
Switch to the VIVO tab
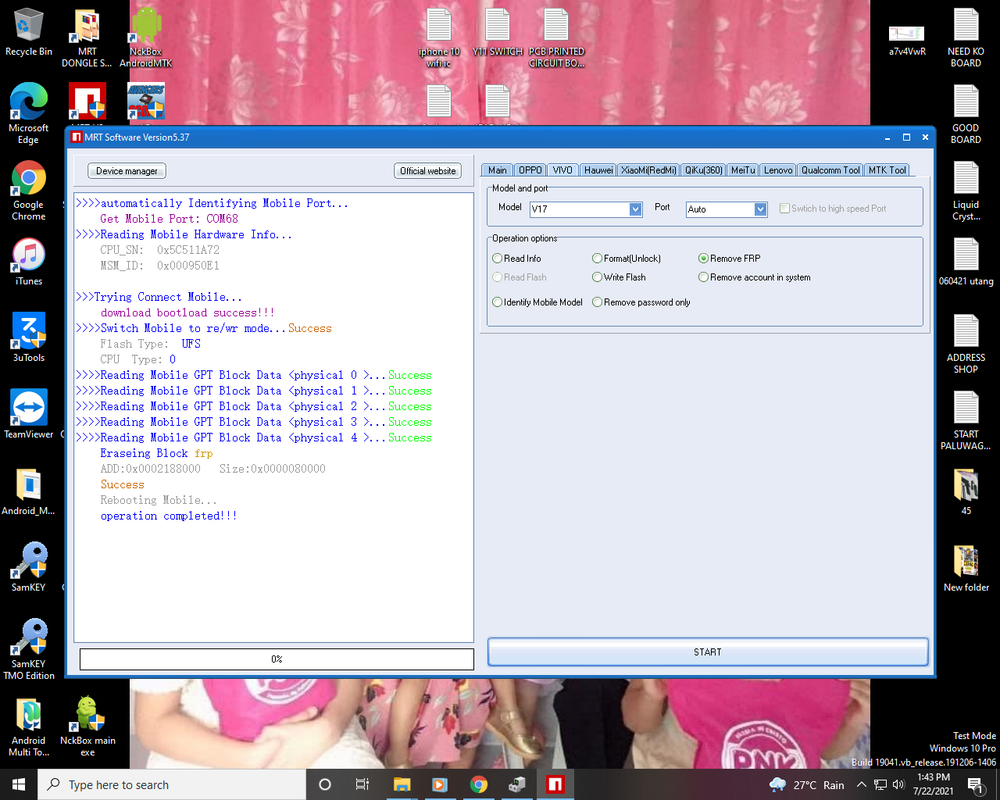tap(562, 170)
